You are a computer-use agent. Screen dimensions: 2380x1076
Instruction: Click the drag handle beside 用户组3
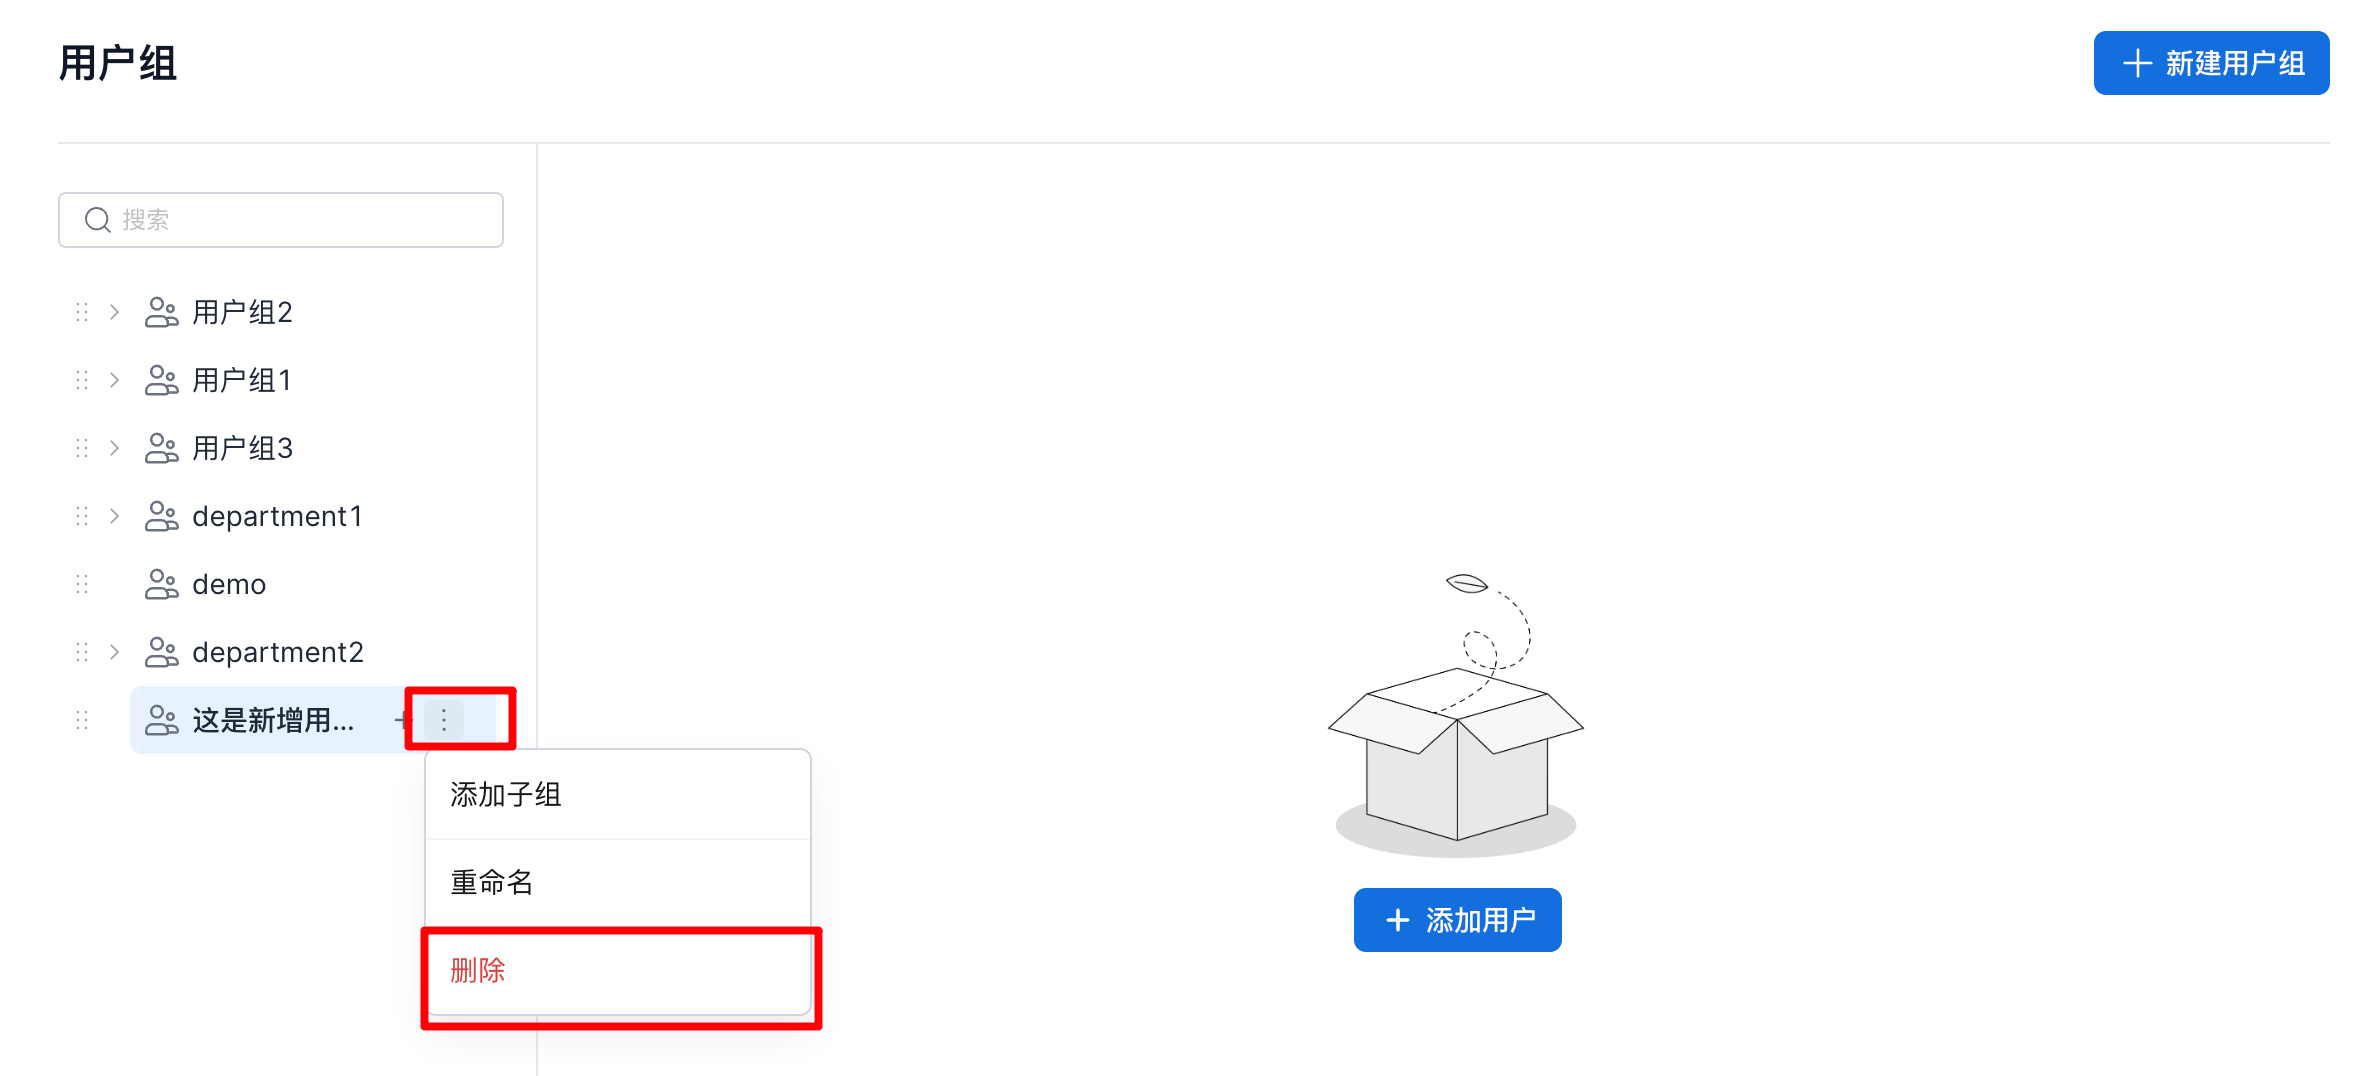pos(82,448)
